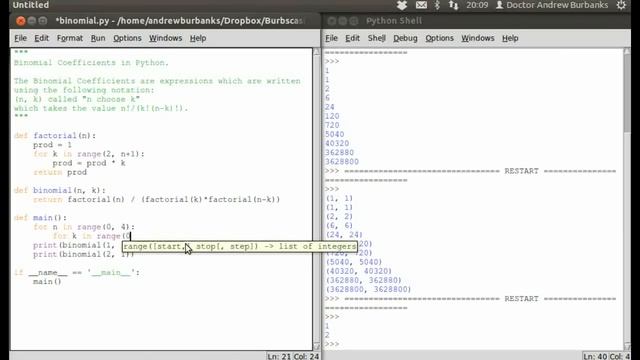
Task: Minimize the binomial.py editor window
Action: click(x=32, y=20)
